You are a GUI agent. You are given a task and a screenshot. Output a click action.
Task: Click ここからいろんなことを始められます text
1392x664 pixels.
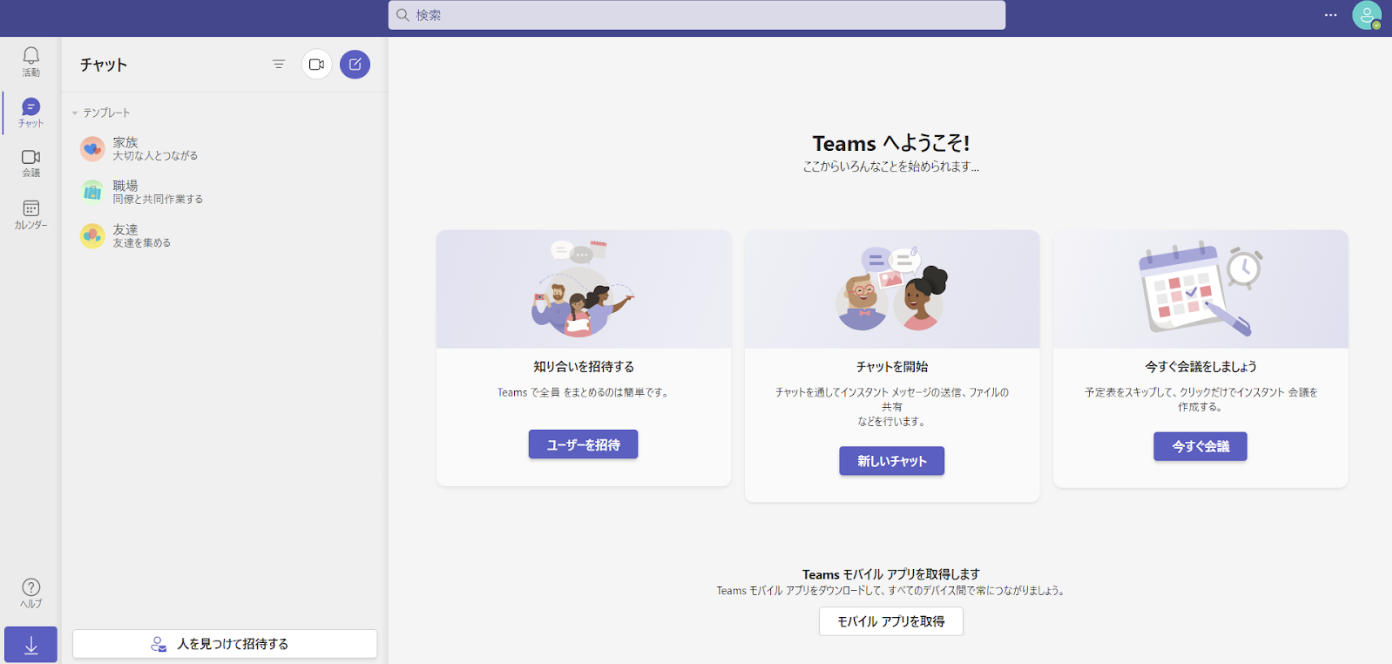click(891, 167)
